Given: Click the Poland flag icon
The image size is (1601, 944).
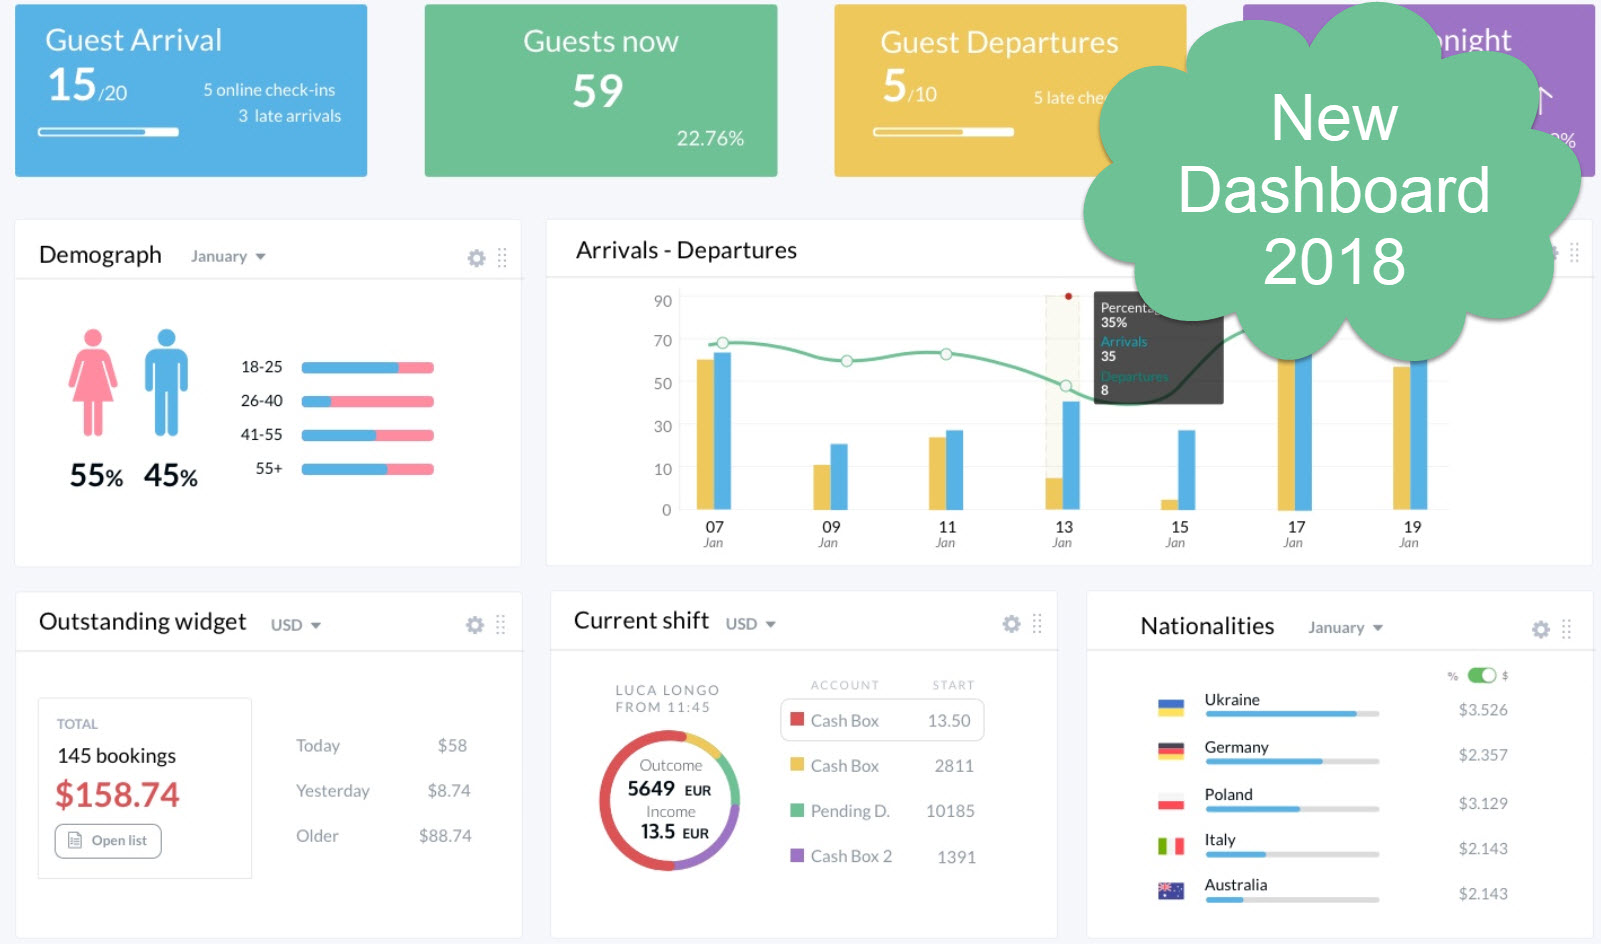Looking at the screenshot, I should pyautogui.click(x=1171, y=801).
